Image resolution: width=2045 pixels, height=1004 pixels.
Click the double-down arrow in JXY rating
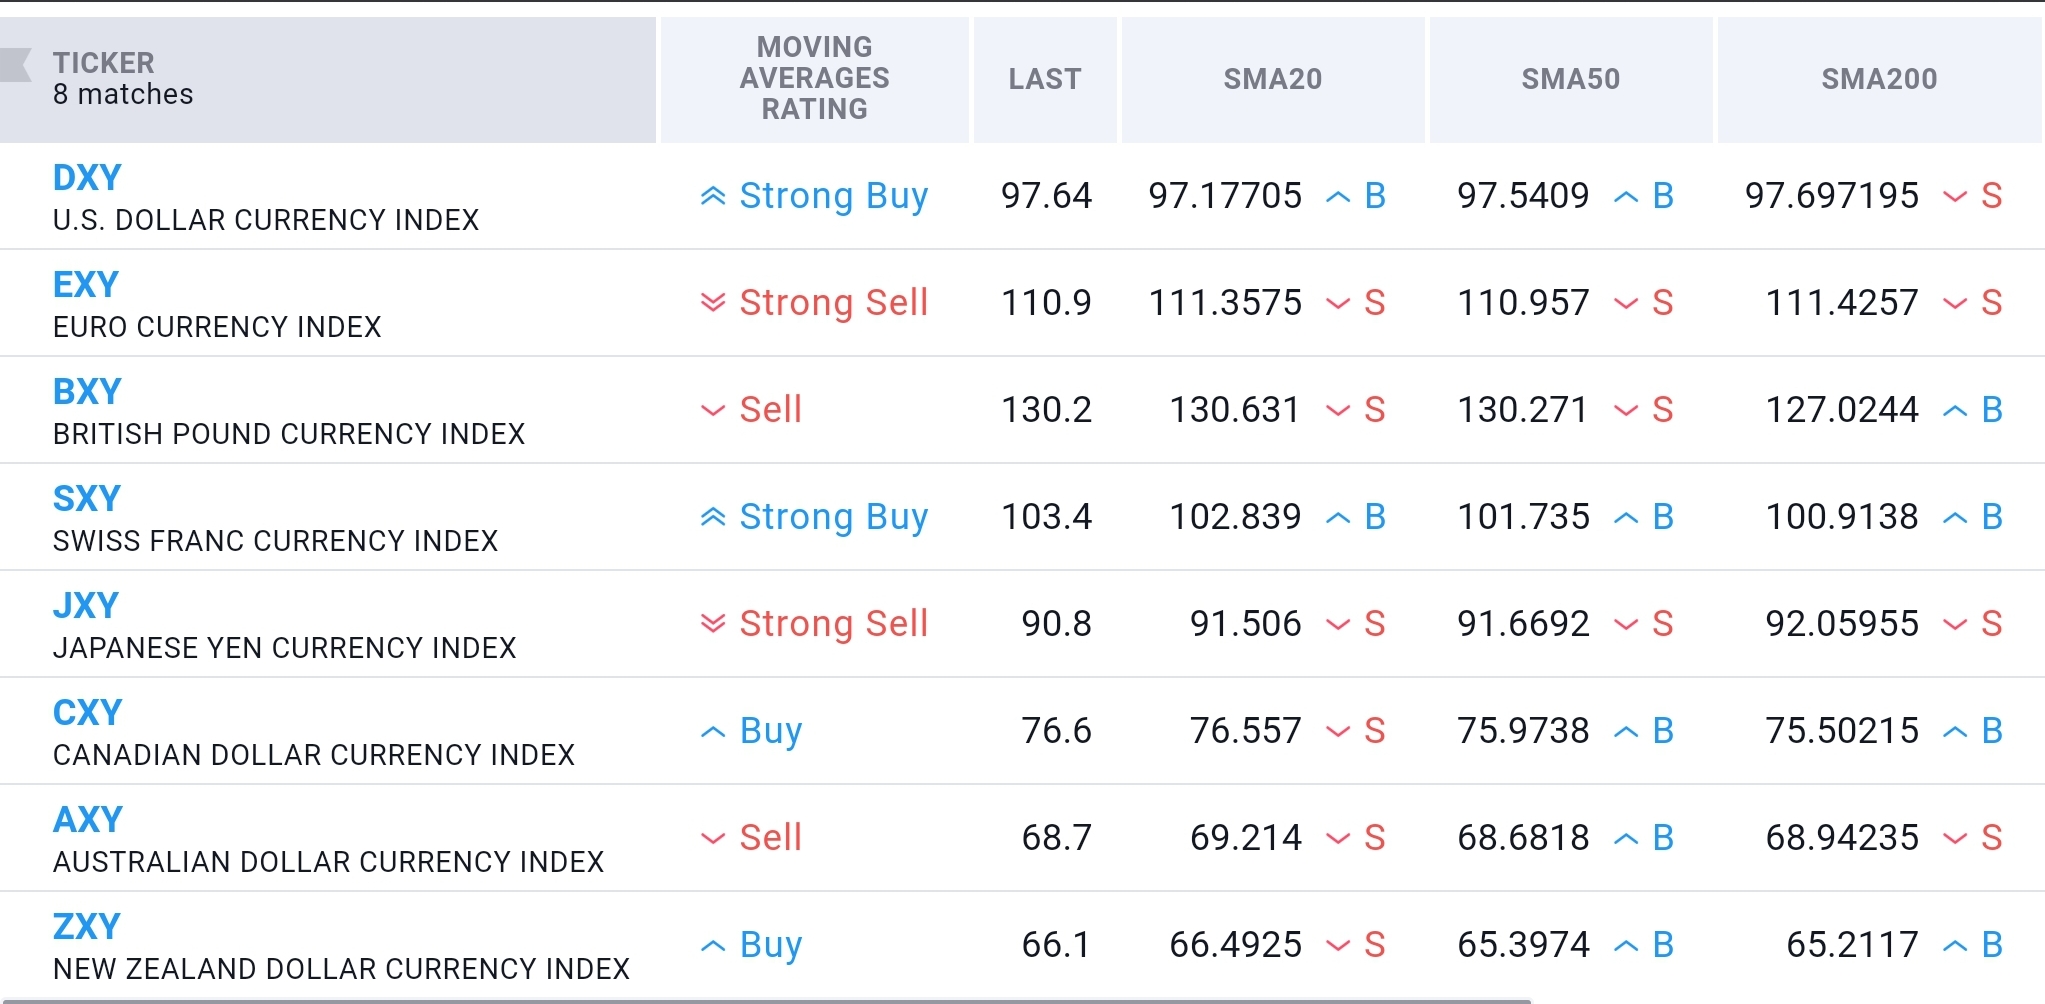point(713,624)
